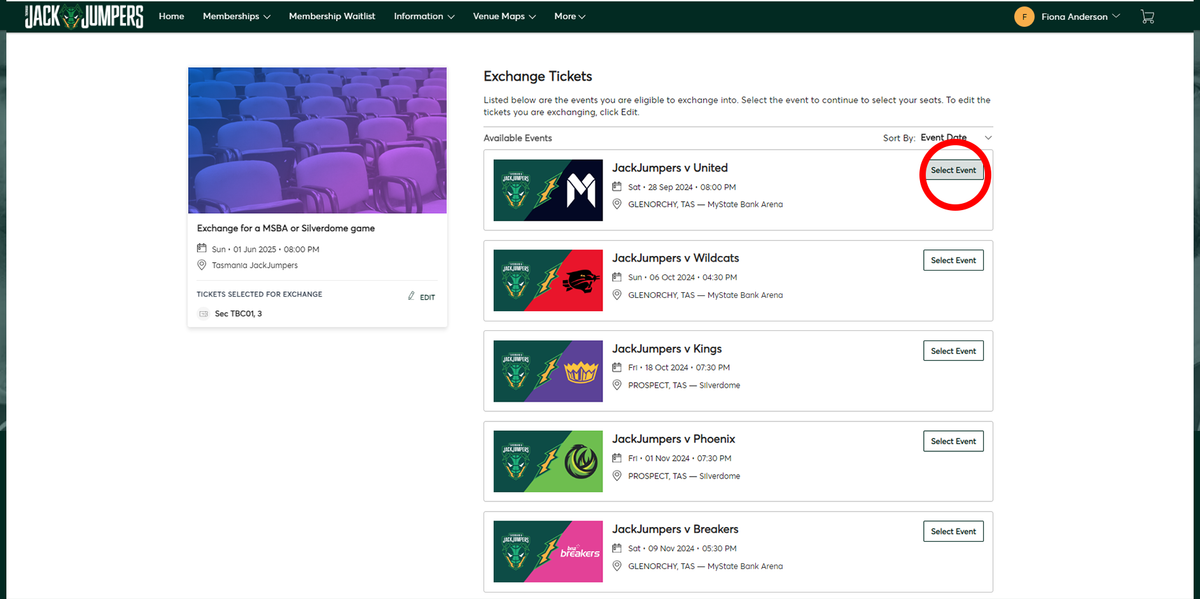
Task: Click calendar icon for 06 Oct 2024
Action: [x=618, y=278]
